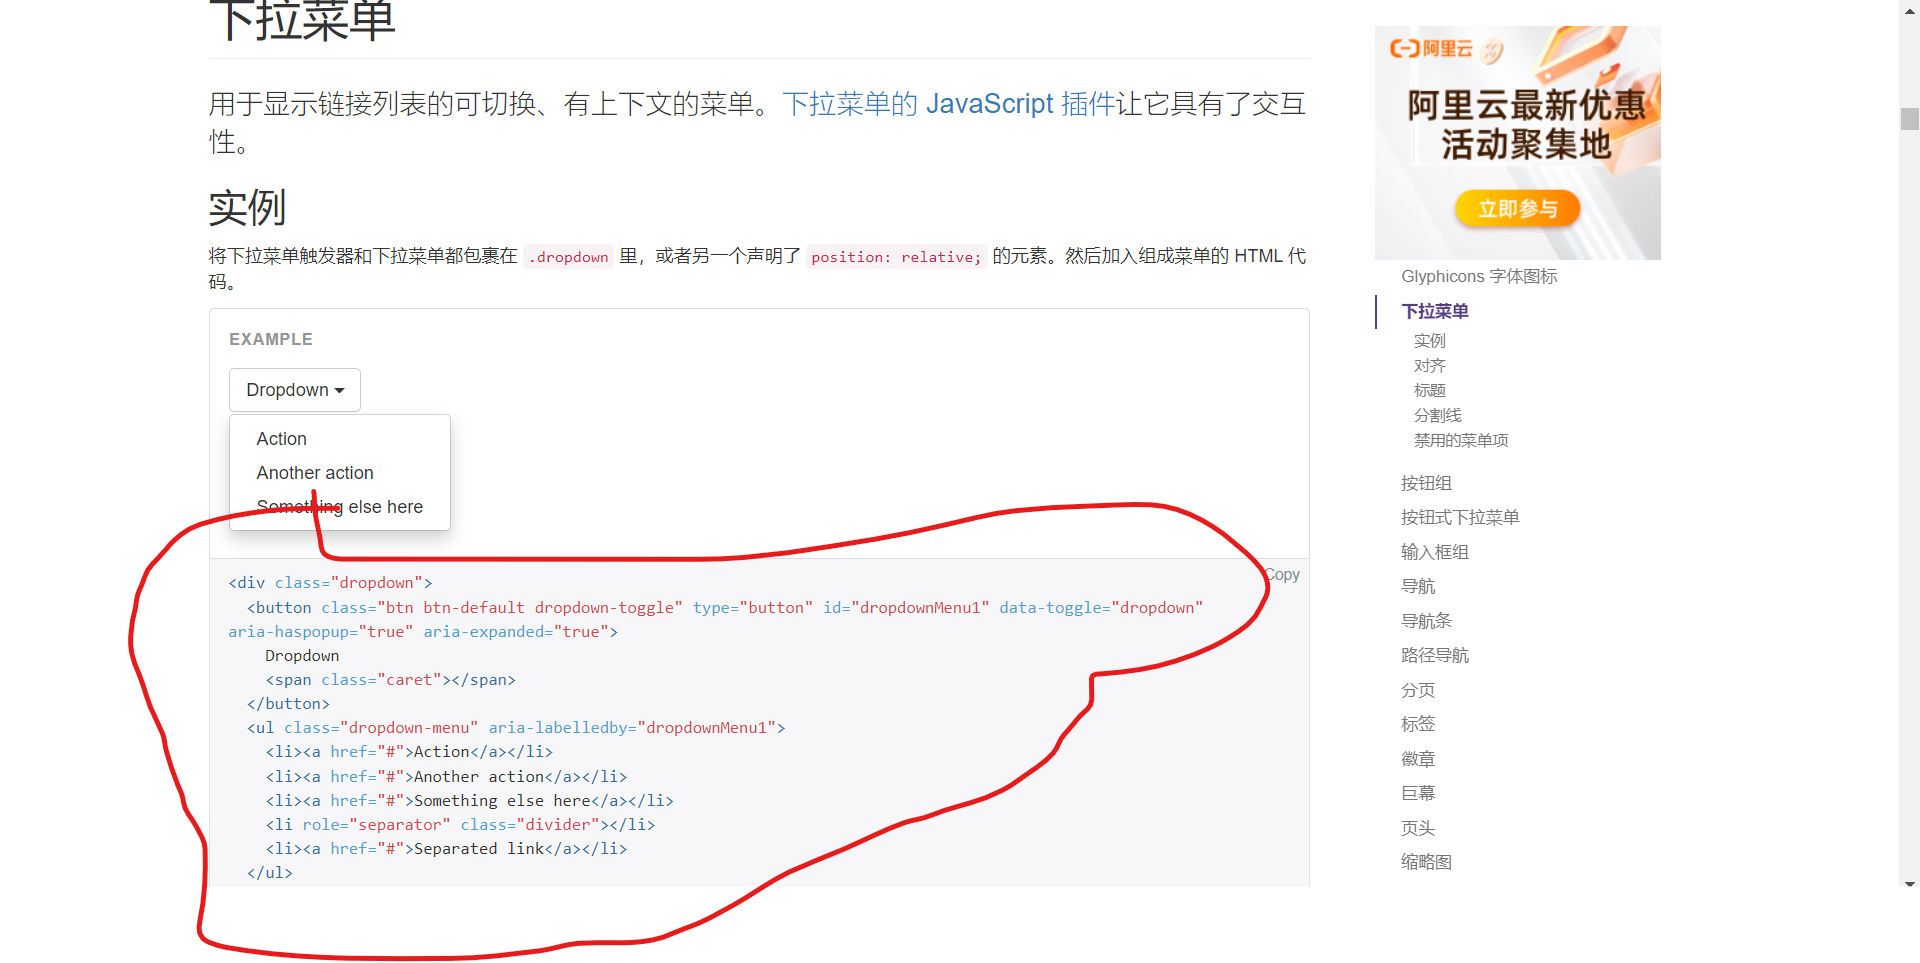Viewport: 1920px width, 963px height.
Task: Copy the code snippet with Copy button
Action: 1281,575
